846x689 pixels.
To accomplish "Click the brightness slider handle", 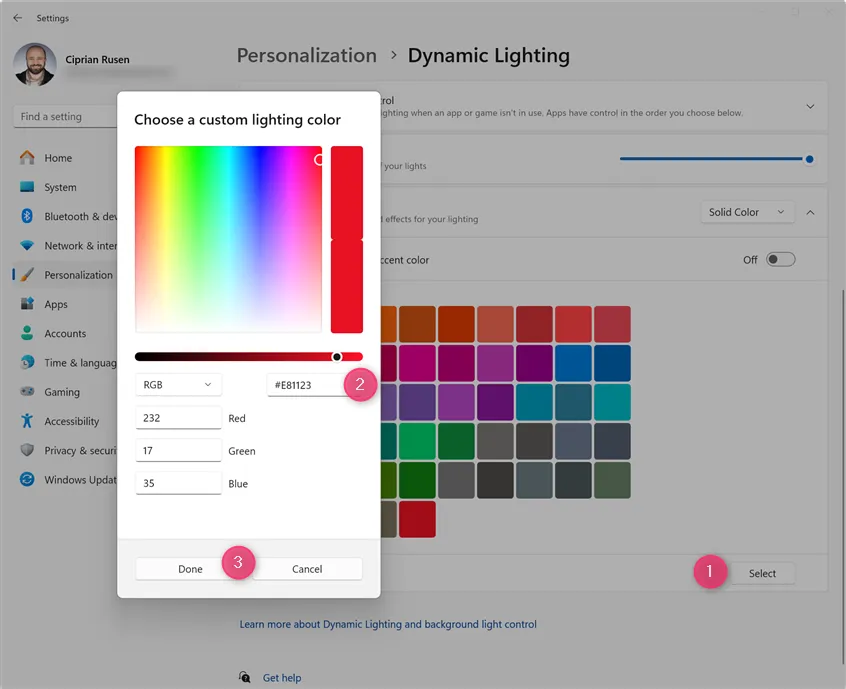I will coord(809,159).
